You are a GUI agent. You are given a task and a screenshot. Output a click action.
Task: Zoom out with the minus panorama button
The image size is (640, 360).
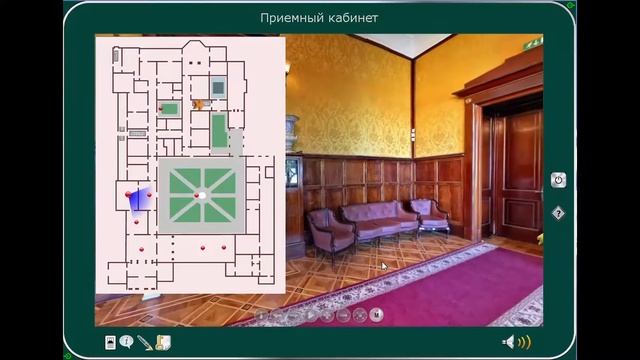[x=343, y=315]
